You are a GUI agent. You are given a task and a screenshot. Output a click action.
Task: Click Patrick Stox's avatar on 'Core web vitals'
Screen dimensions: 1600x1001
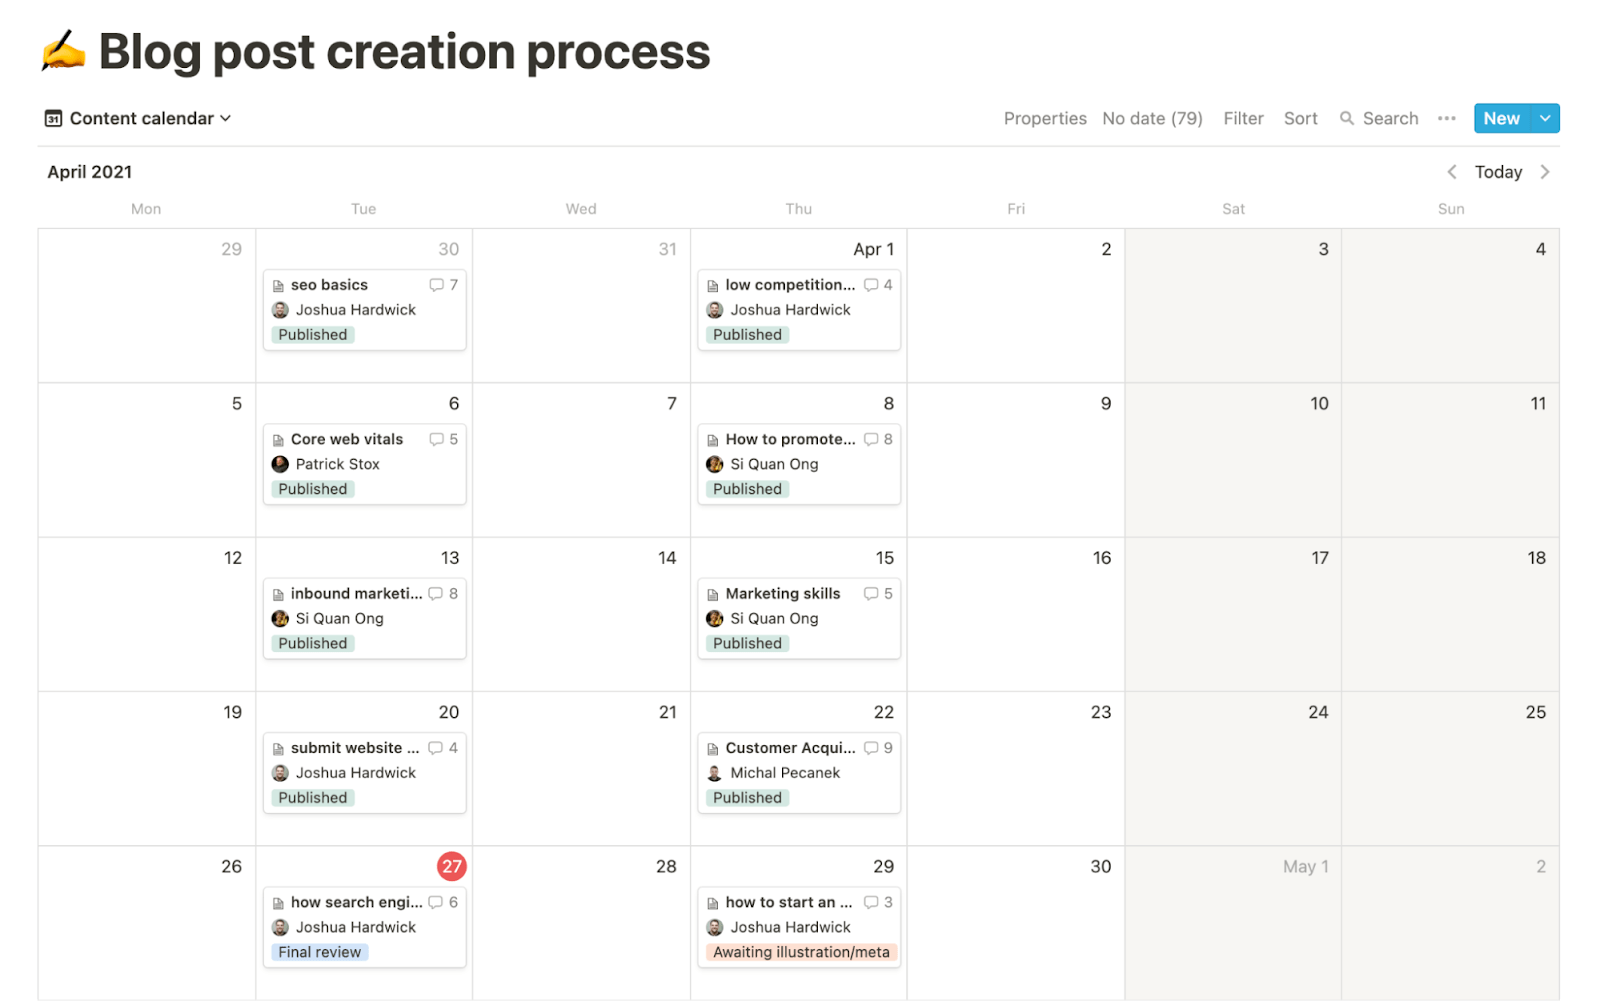pyautogui.click(x=280, y=464)
